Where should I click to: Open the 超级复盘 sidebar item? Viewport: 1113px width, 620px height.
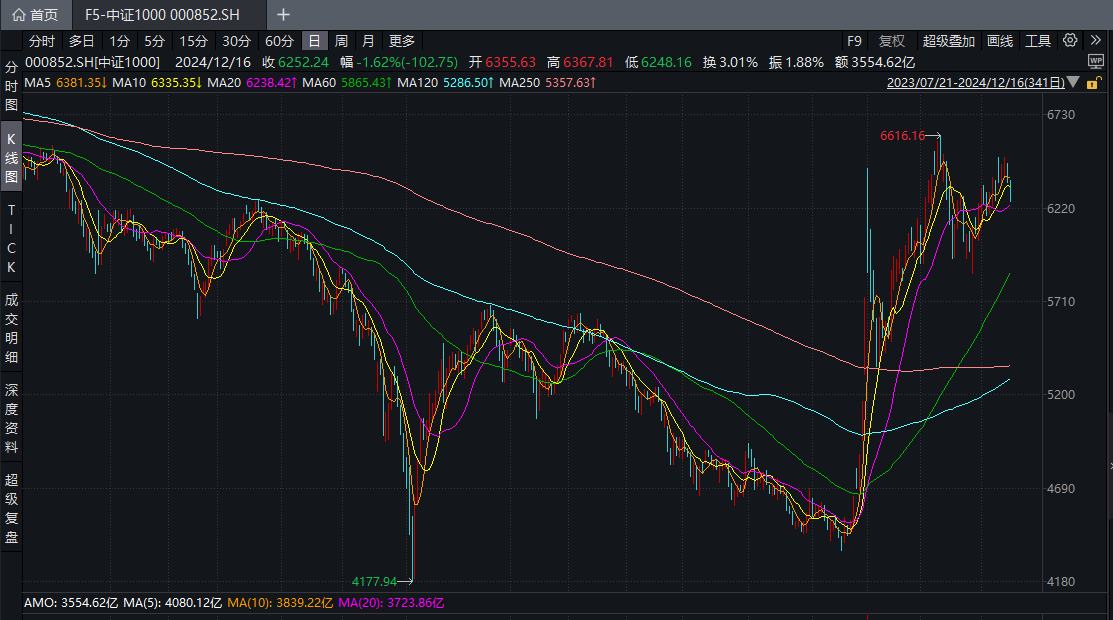click(11, 510)
